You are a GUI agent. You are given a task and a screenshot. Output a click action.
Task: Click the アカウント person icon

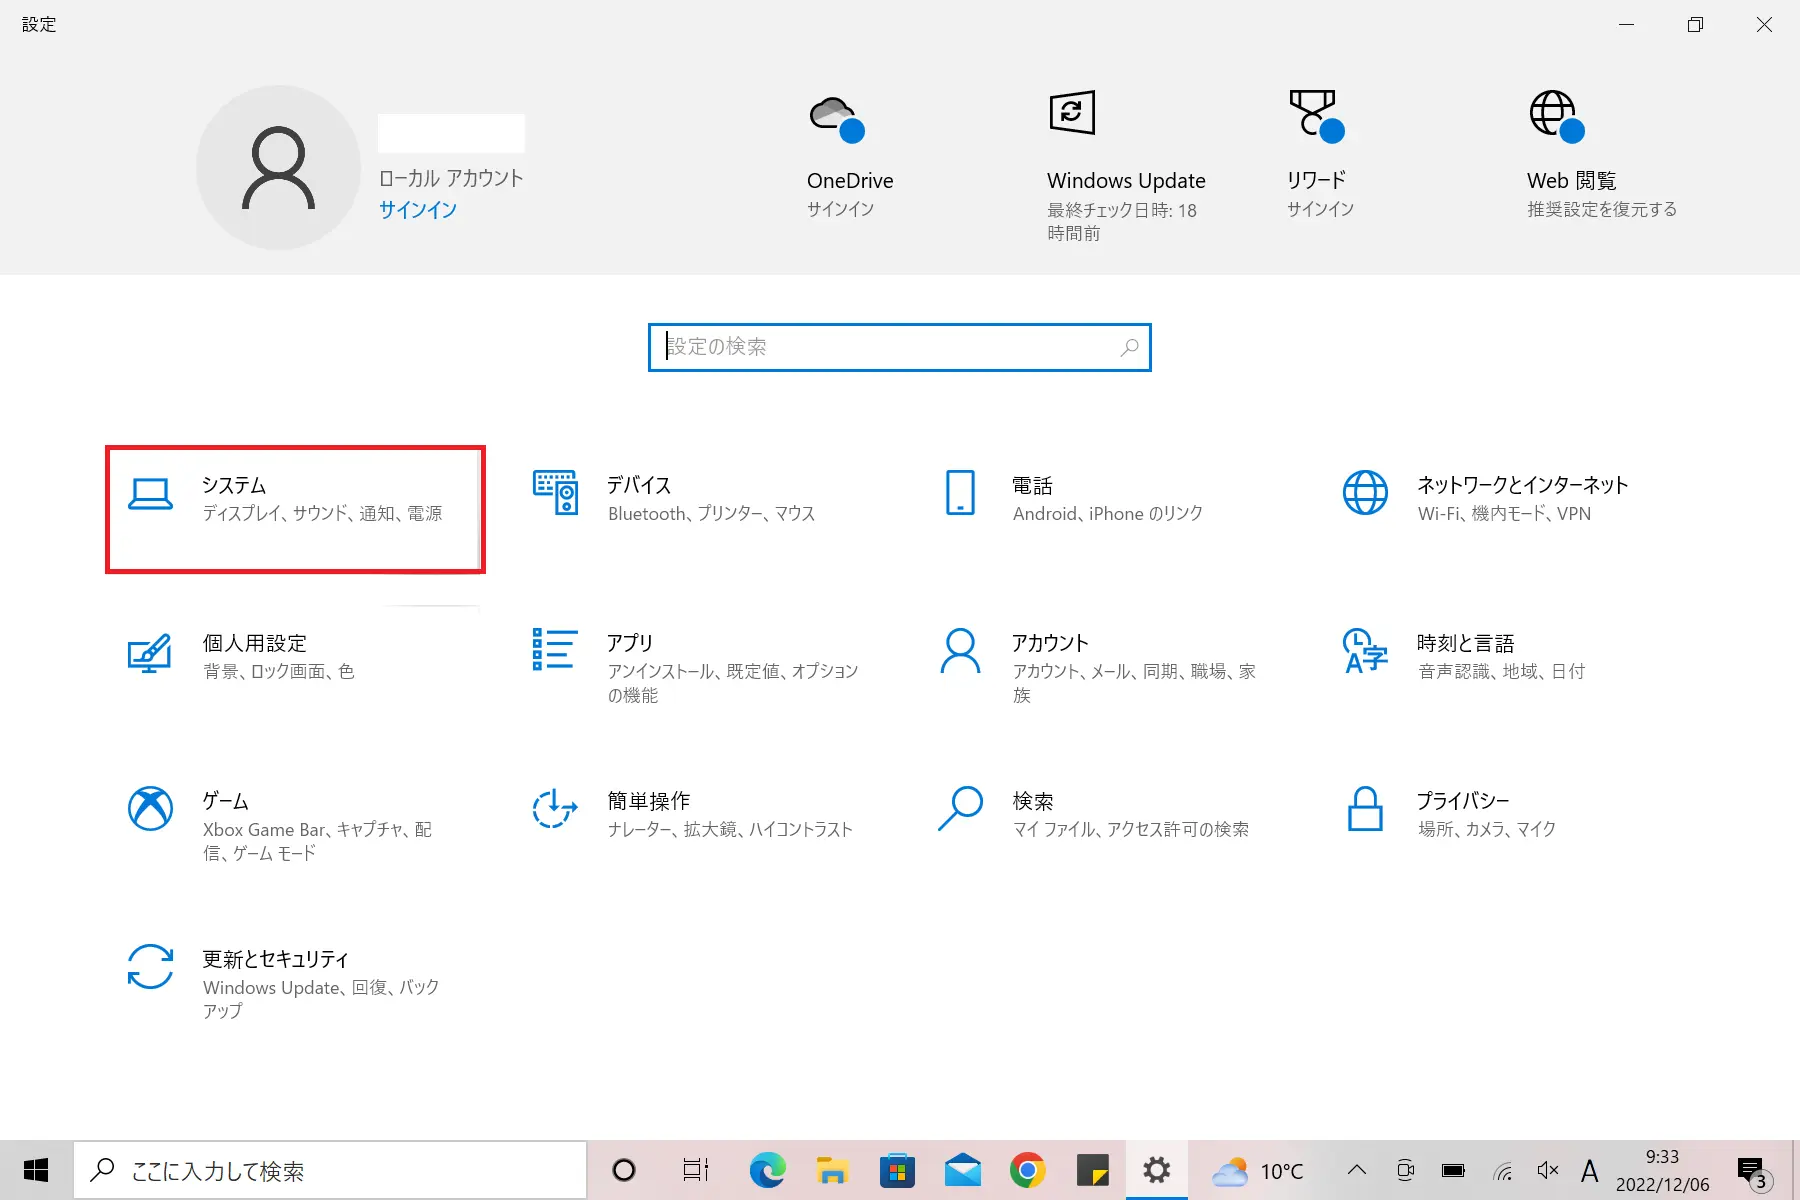click(x=960, y=651)
